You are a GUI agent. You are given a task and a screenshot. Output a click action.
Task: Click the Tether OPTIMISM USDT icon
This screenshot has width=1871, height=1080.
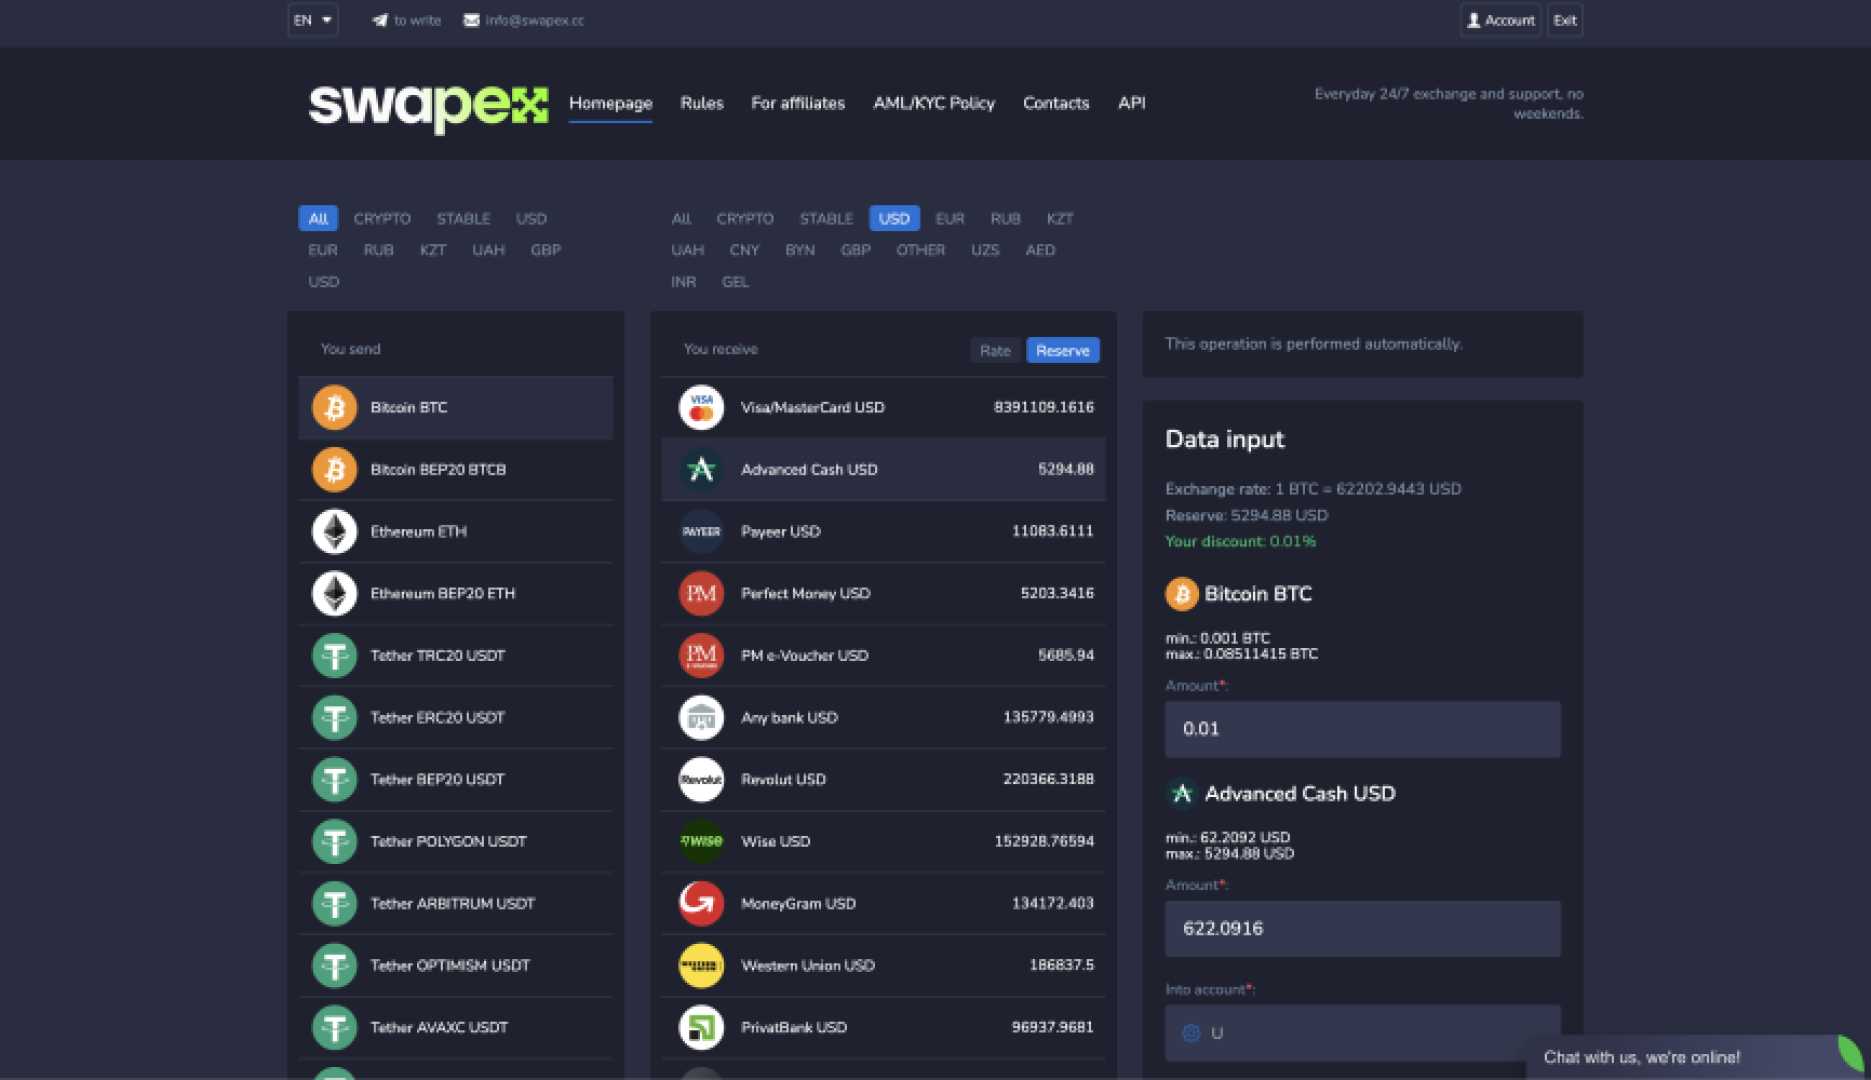pyautogui.click(x=334, y=966)
